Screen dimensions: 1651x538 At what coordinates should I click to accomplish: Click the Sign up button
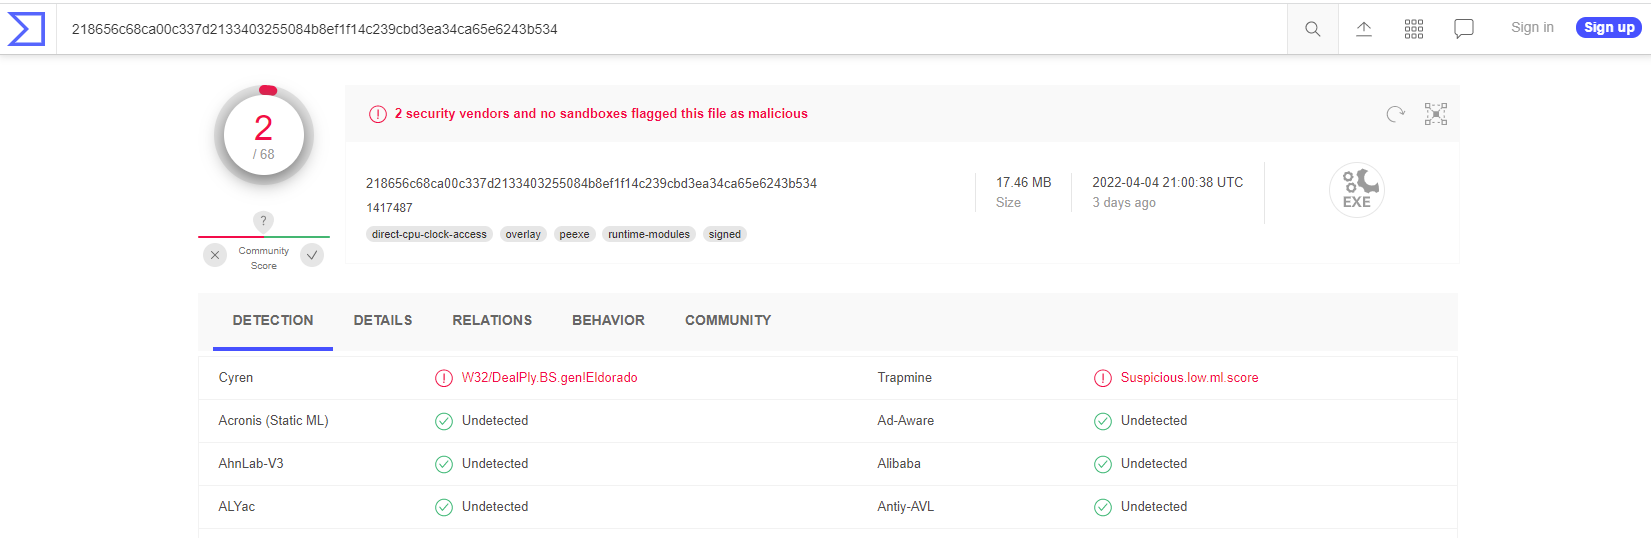click(1609, 28)
